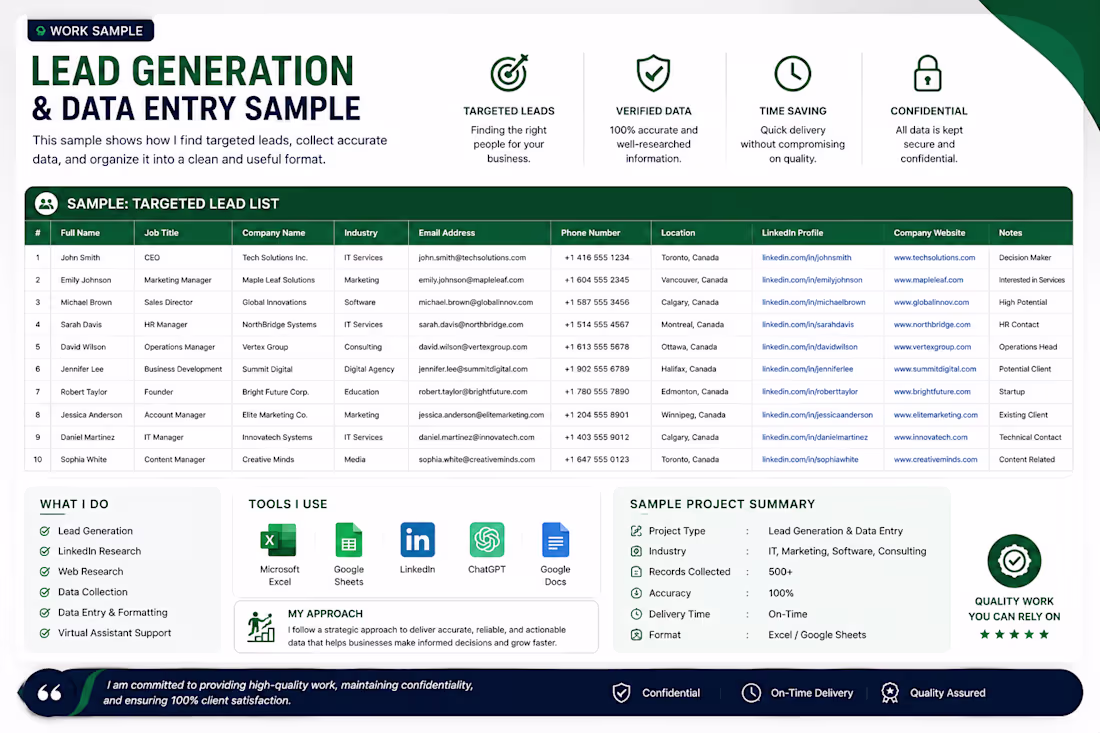Screen dimensions: 1100x733
Task: Click the Time Saving clock icon
Action: (792, 74)
